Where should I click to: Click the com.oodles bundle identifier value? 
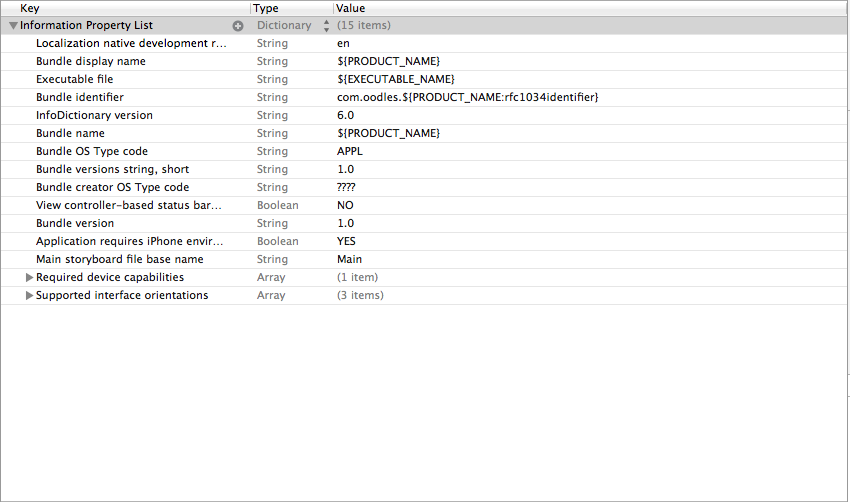(x=468, y=97)
